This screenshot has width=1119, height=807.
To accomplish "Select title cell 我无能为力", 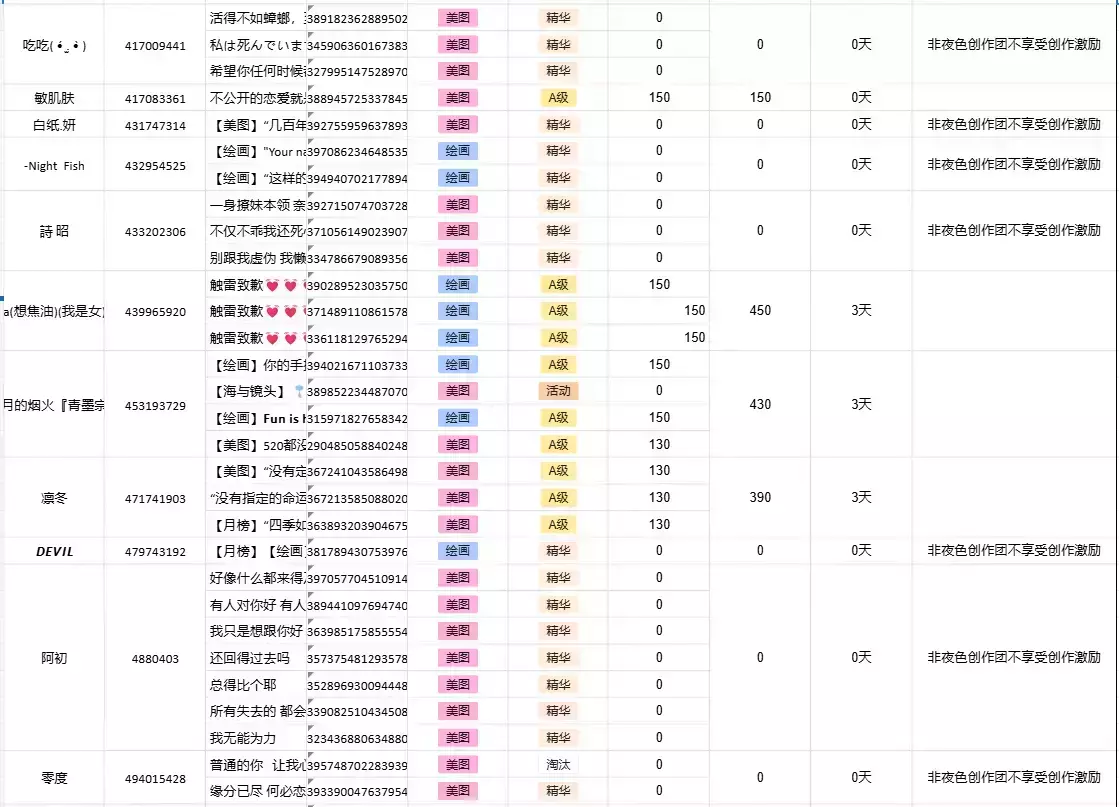I will (x=256, y=738).
